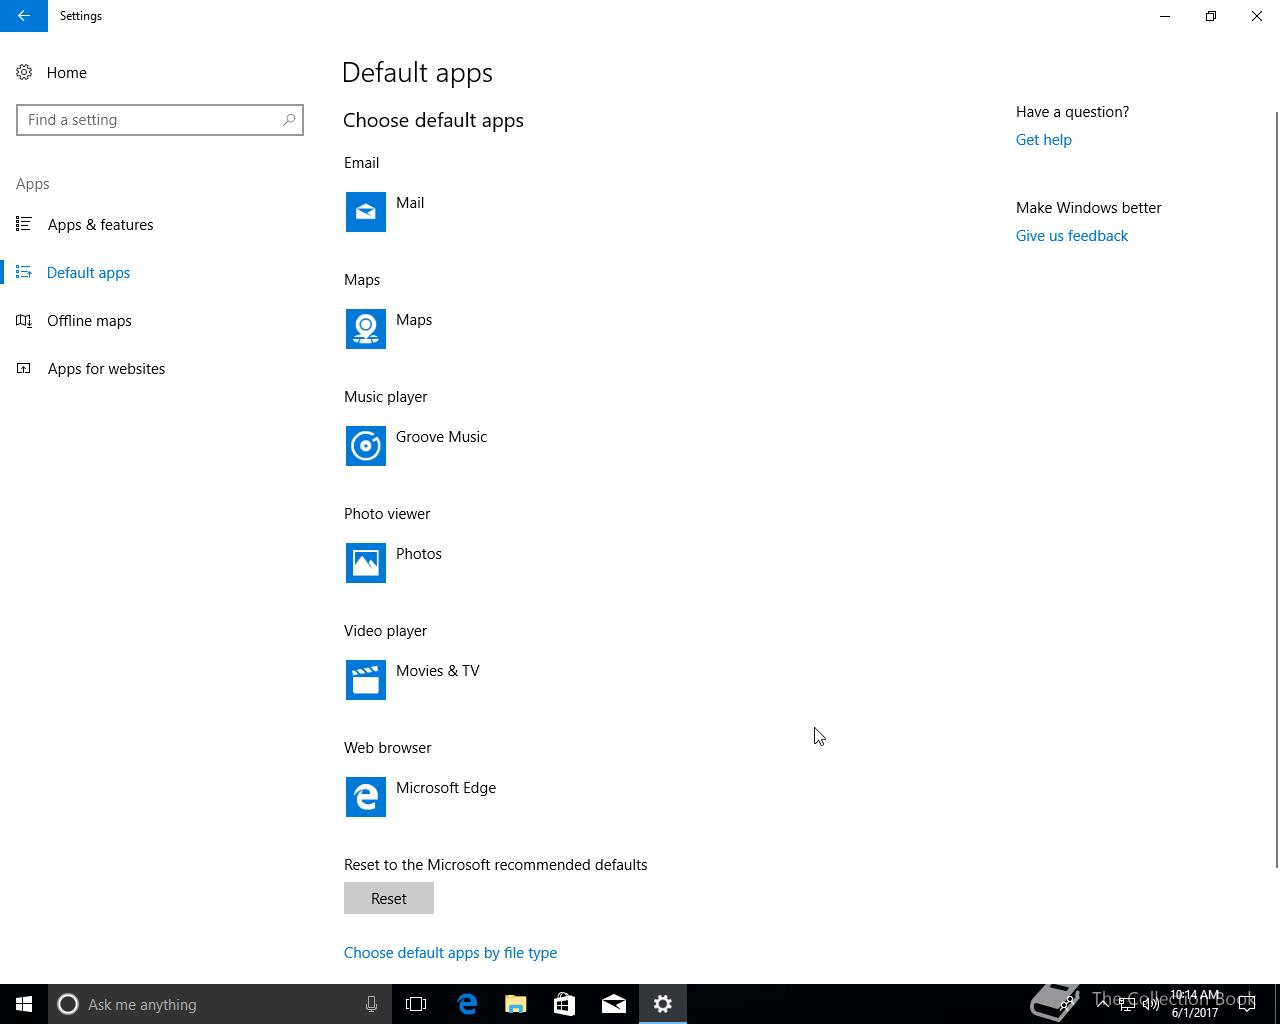The height and width of the screenshot is (1024, 1280).
Task: Open the Action Center notification icon
Action: click(1248, 1004)
